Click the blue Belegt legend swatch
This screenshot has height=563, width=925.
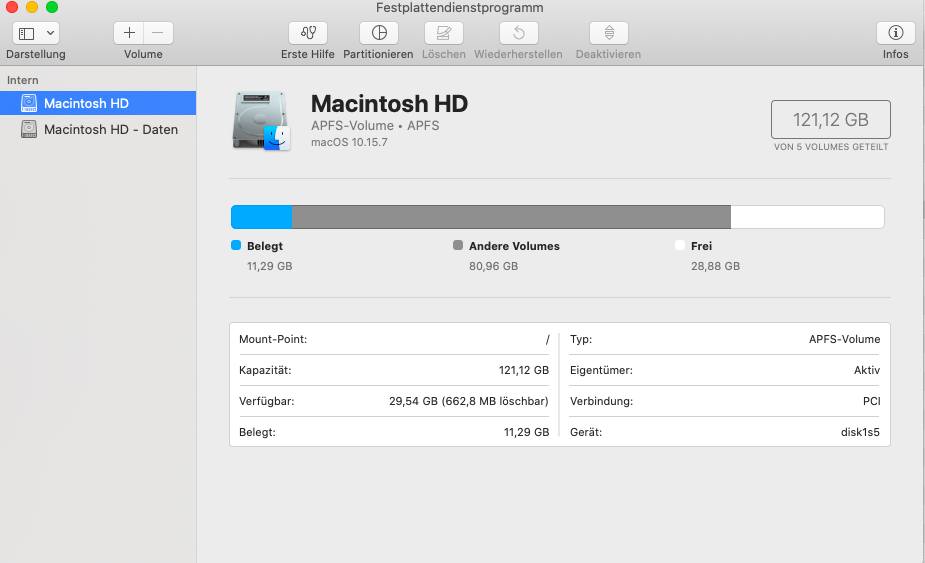(236, 245)
